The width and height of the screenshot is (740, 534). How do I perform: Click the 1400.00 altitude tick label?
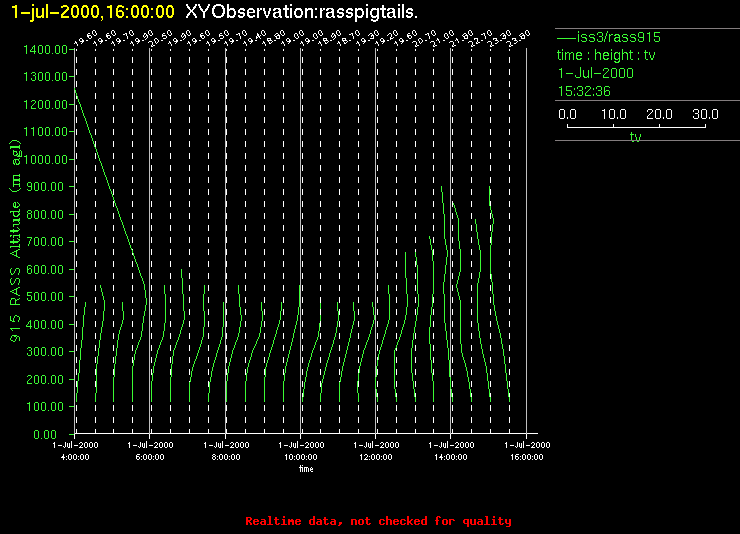coord(45,50)
